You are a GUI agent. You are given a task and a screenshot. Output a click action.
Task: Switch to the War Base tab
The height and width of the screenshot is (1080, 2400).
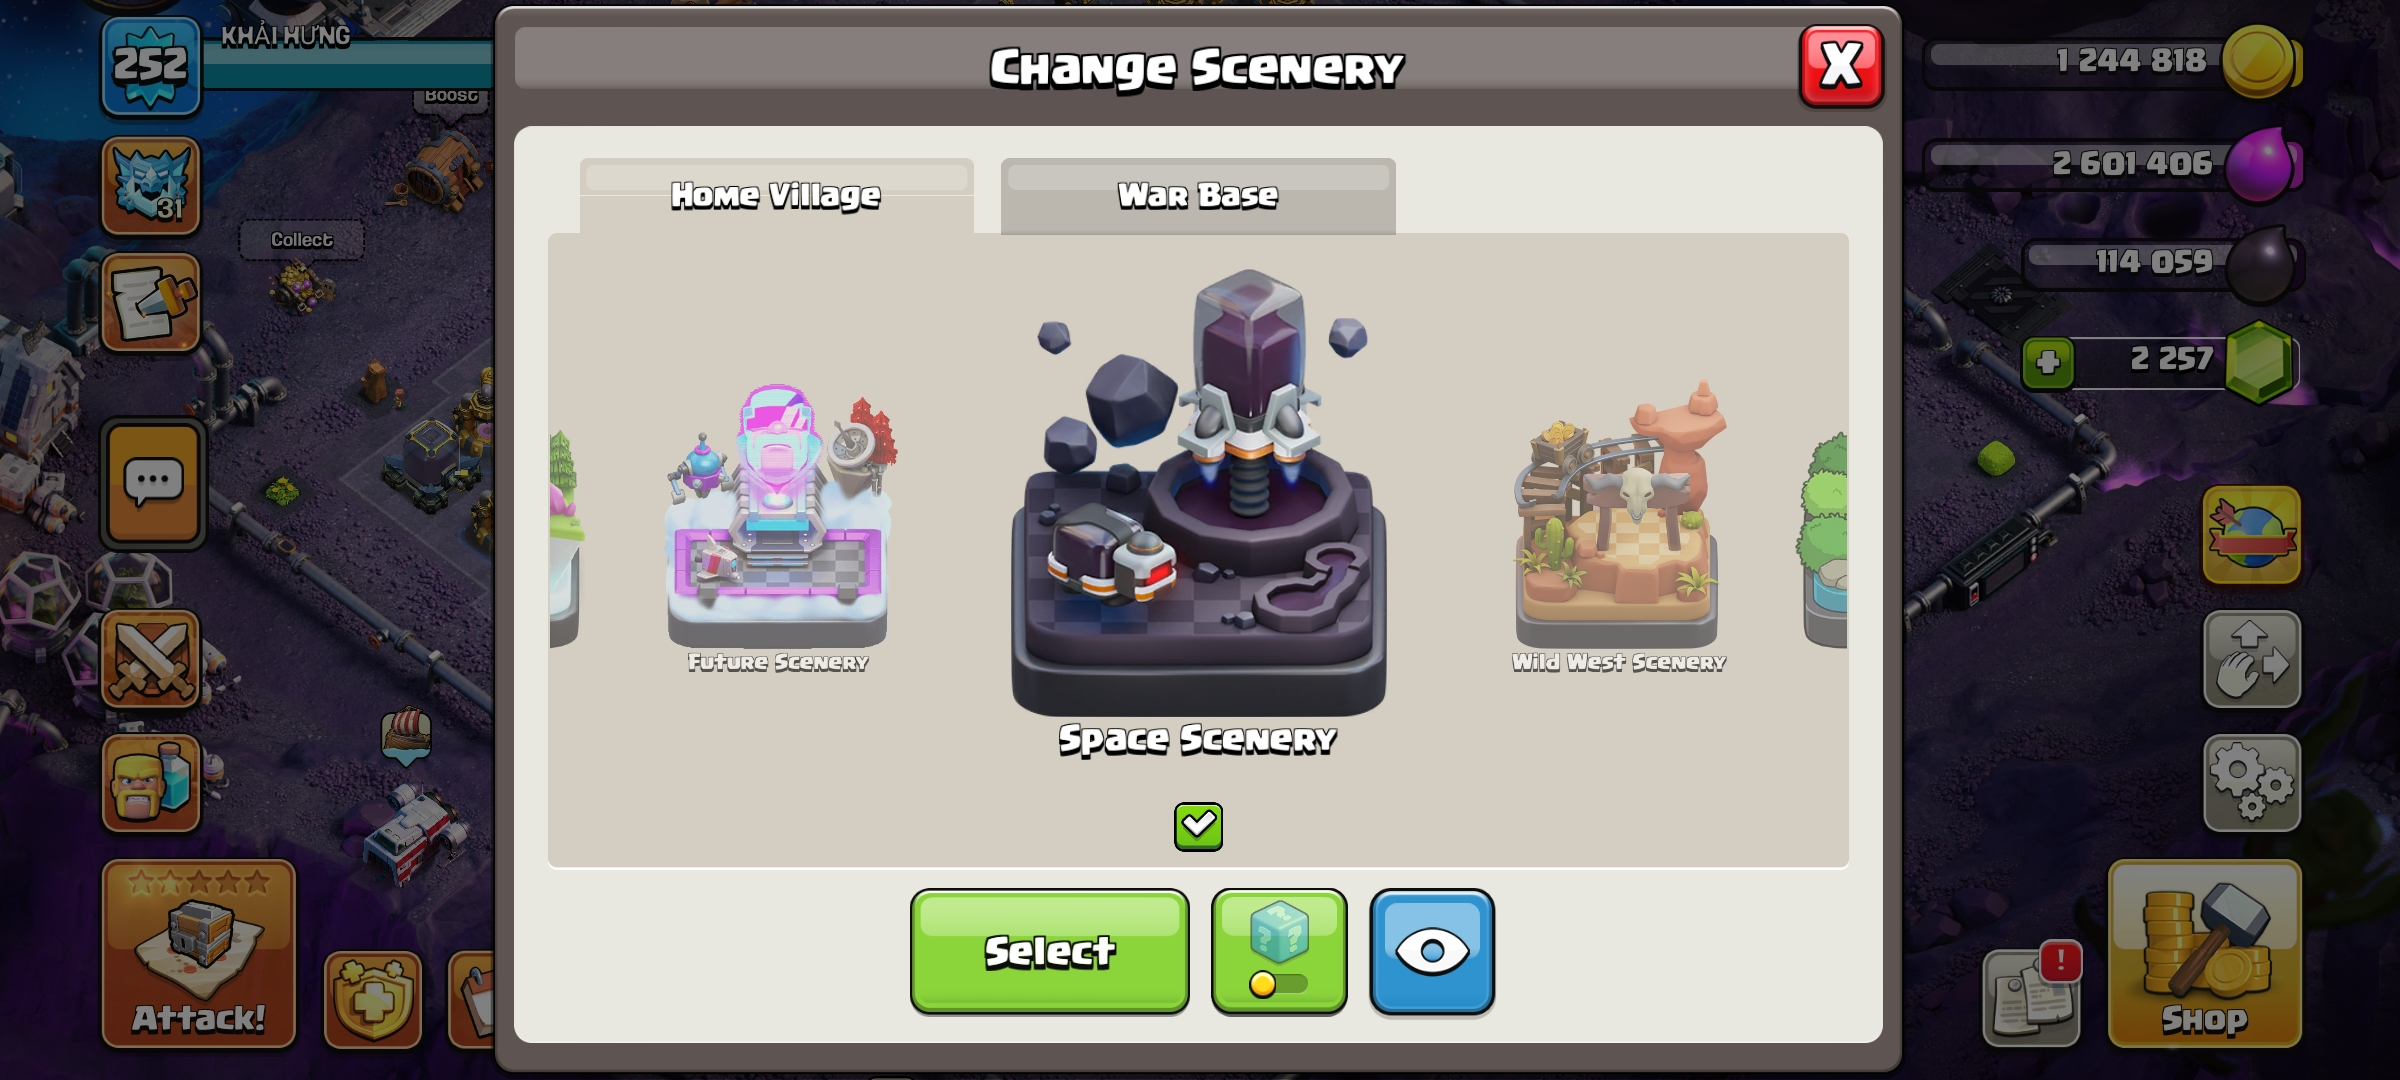pyautogui.click(x=1198, y=195)
